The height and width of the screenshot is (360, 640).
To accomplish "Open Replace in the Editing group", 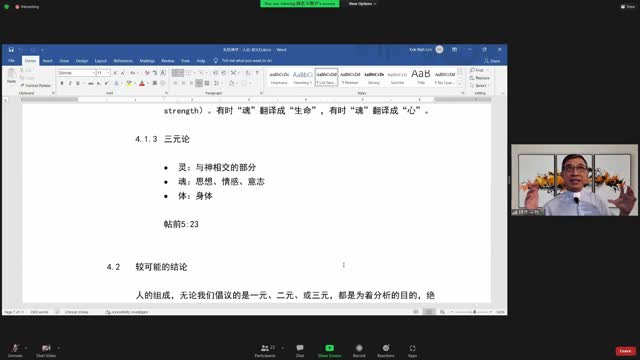I will (480, 78).
